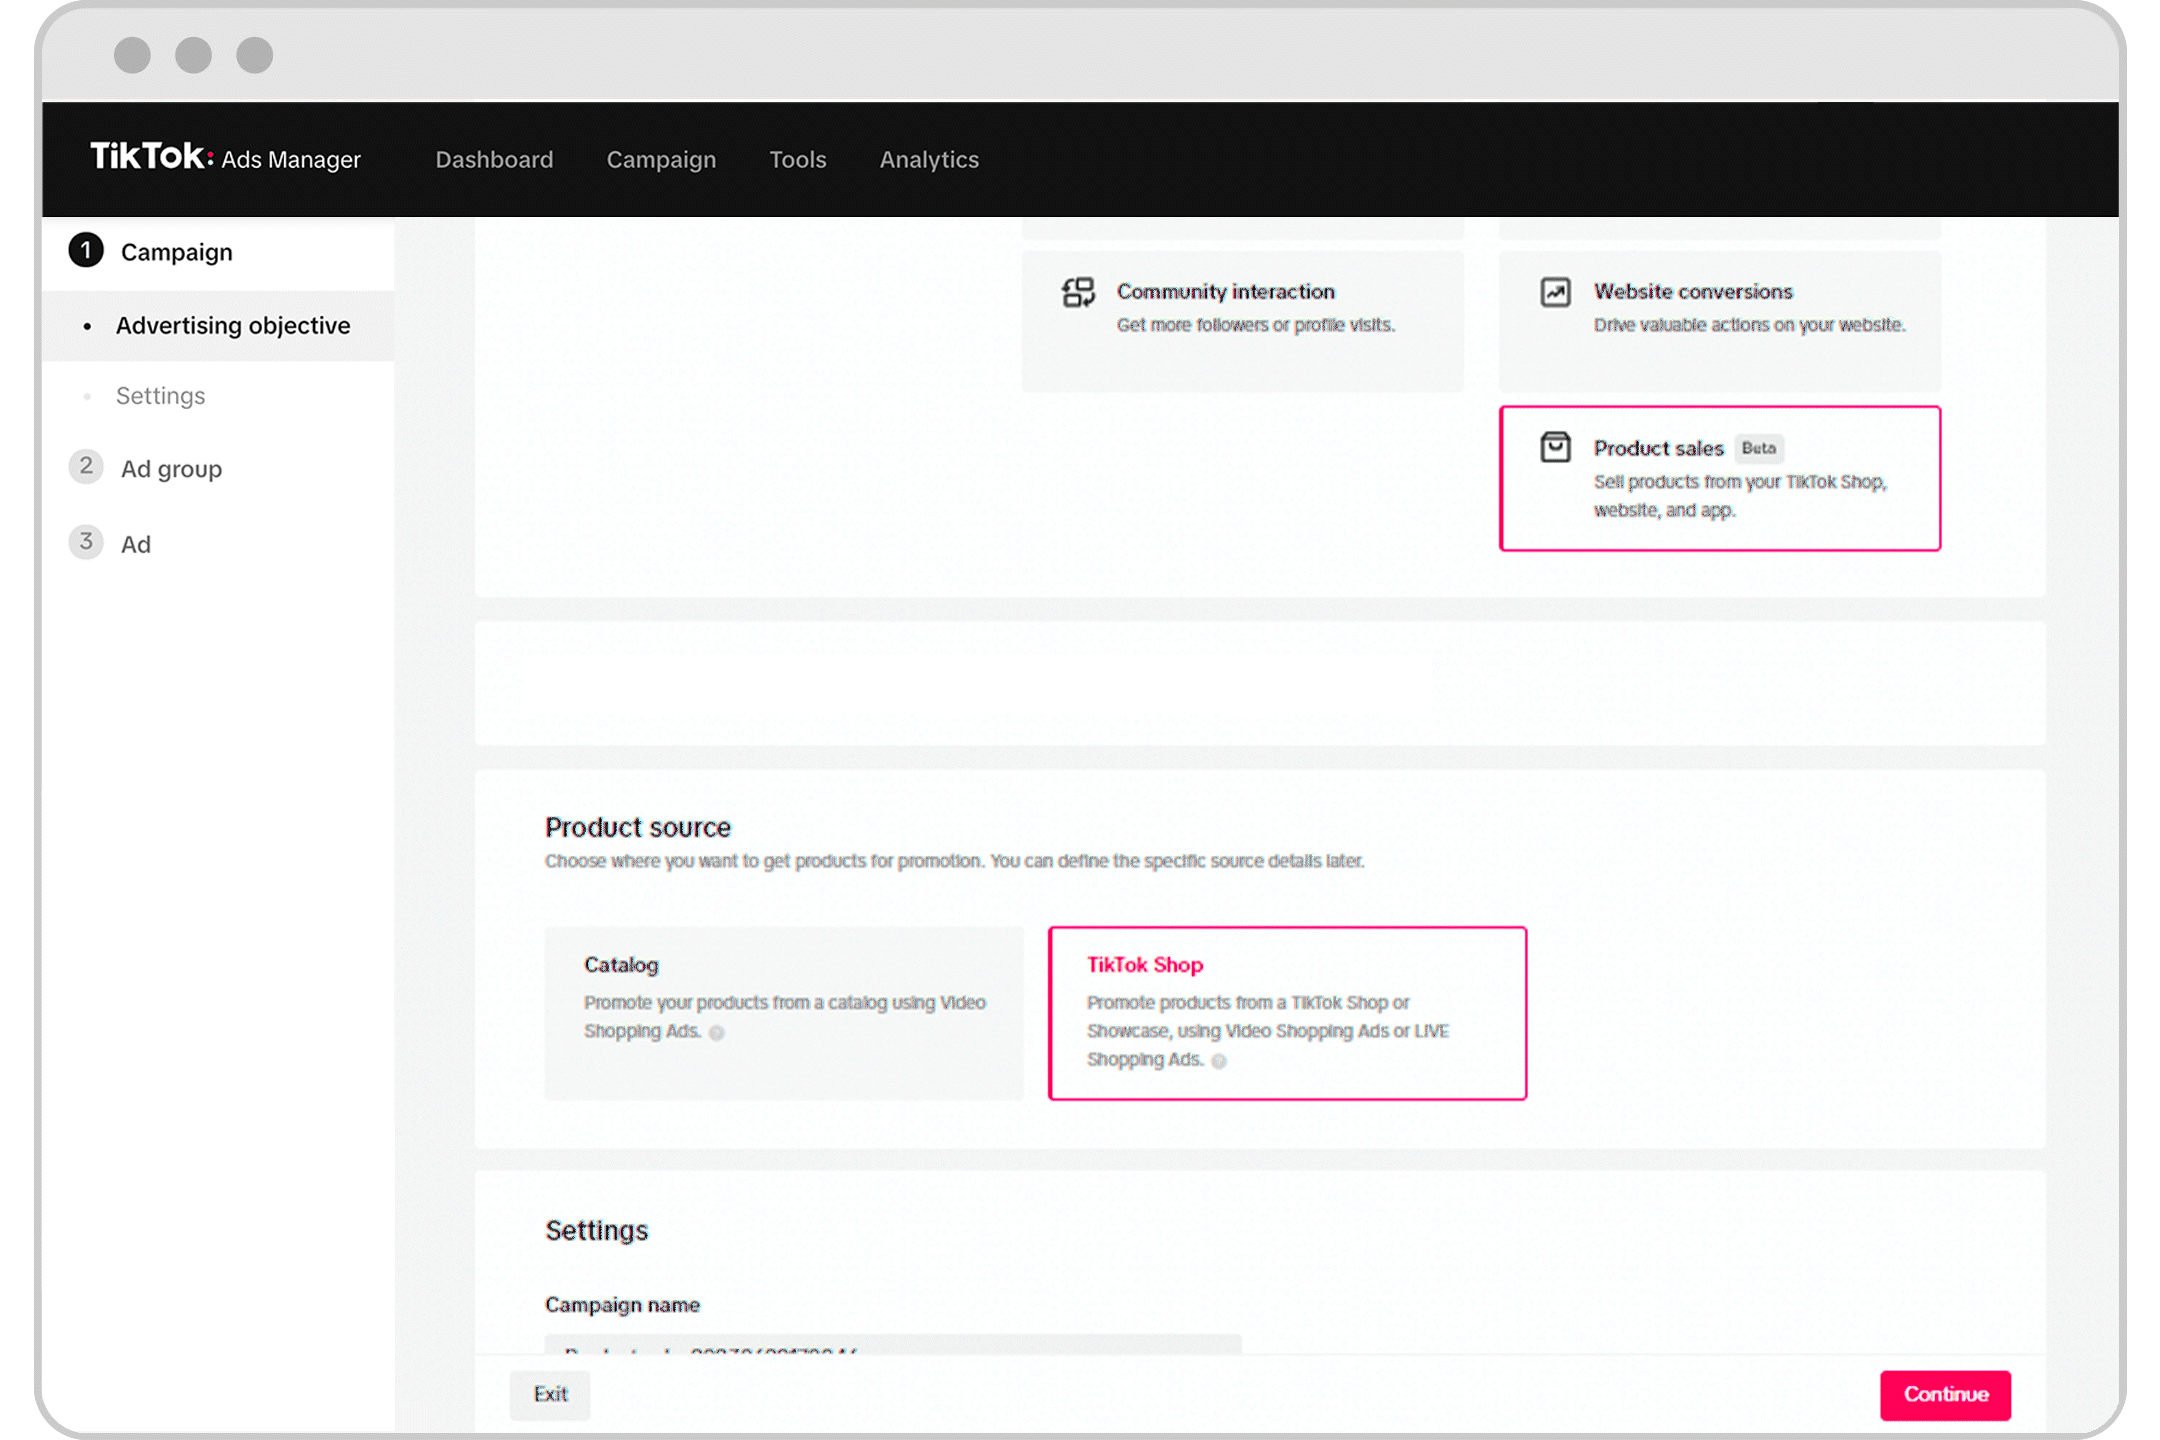Click the Ad step indicator icon
2160x1440 pixels.
[87, 543]
